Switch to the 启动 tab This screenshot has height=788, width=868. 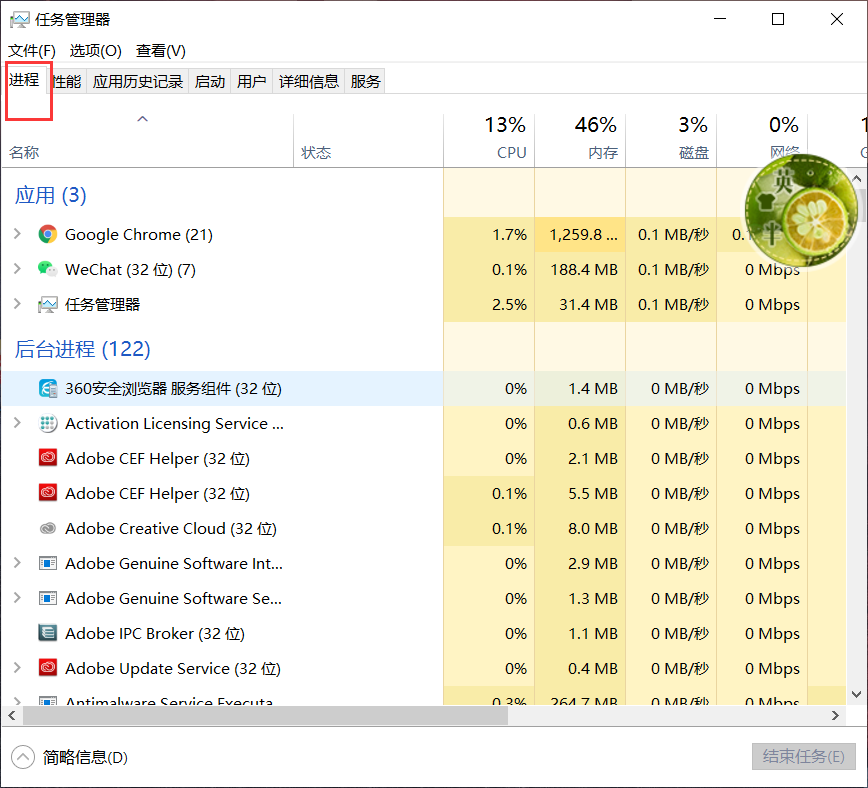point(209,81)
